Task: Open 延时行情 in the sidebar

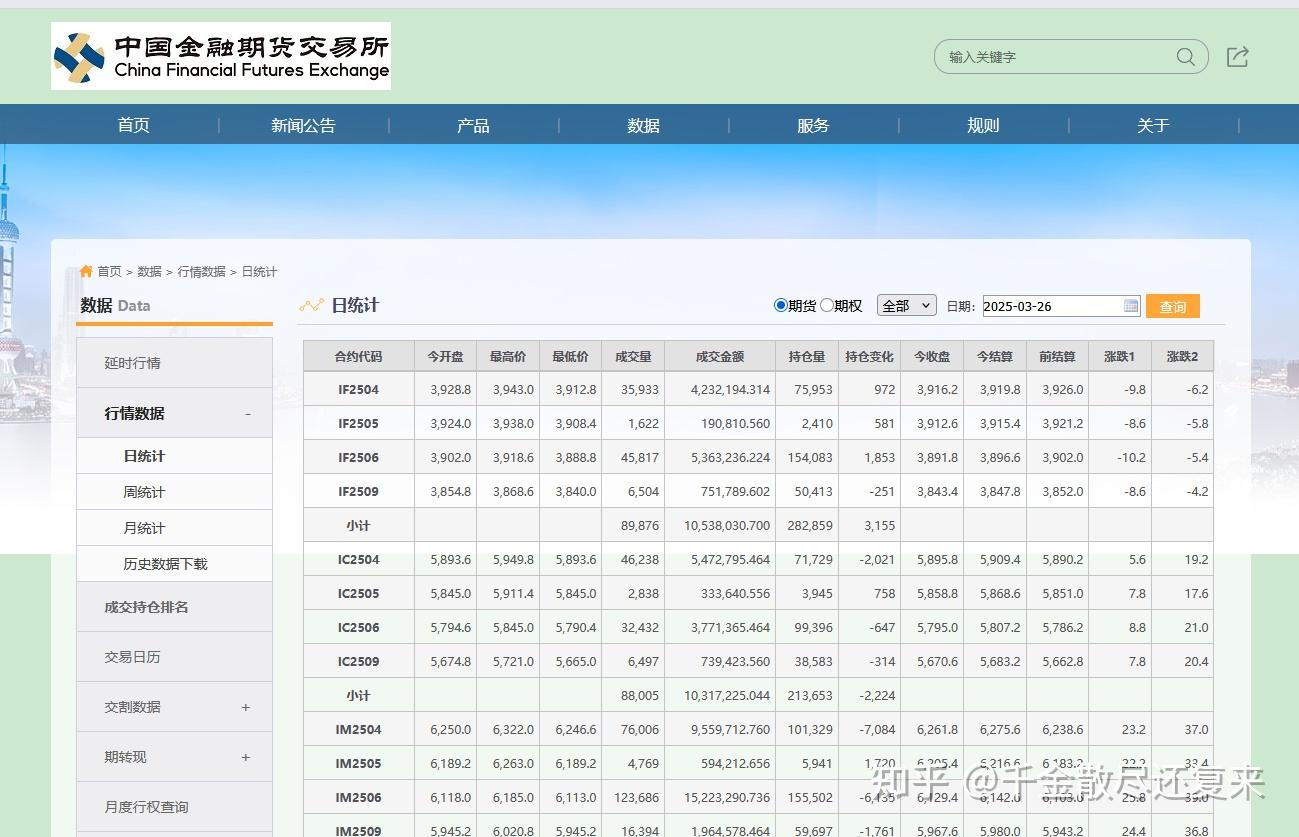Action: click(x=174, y=363)
